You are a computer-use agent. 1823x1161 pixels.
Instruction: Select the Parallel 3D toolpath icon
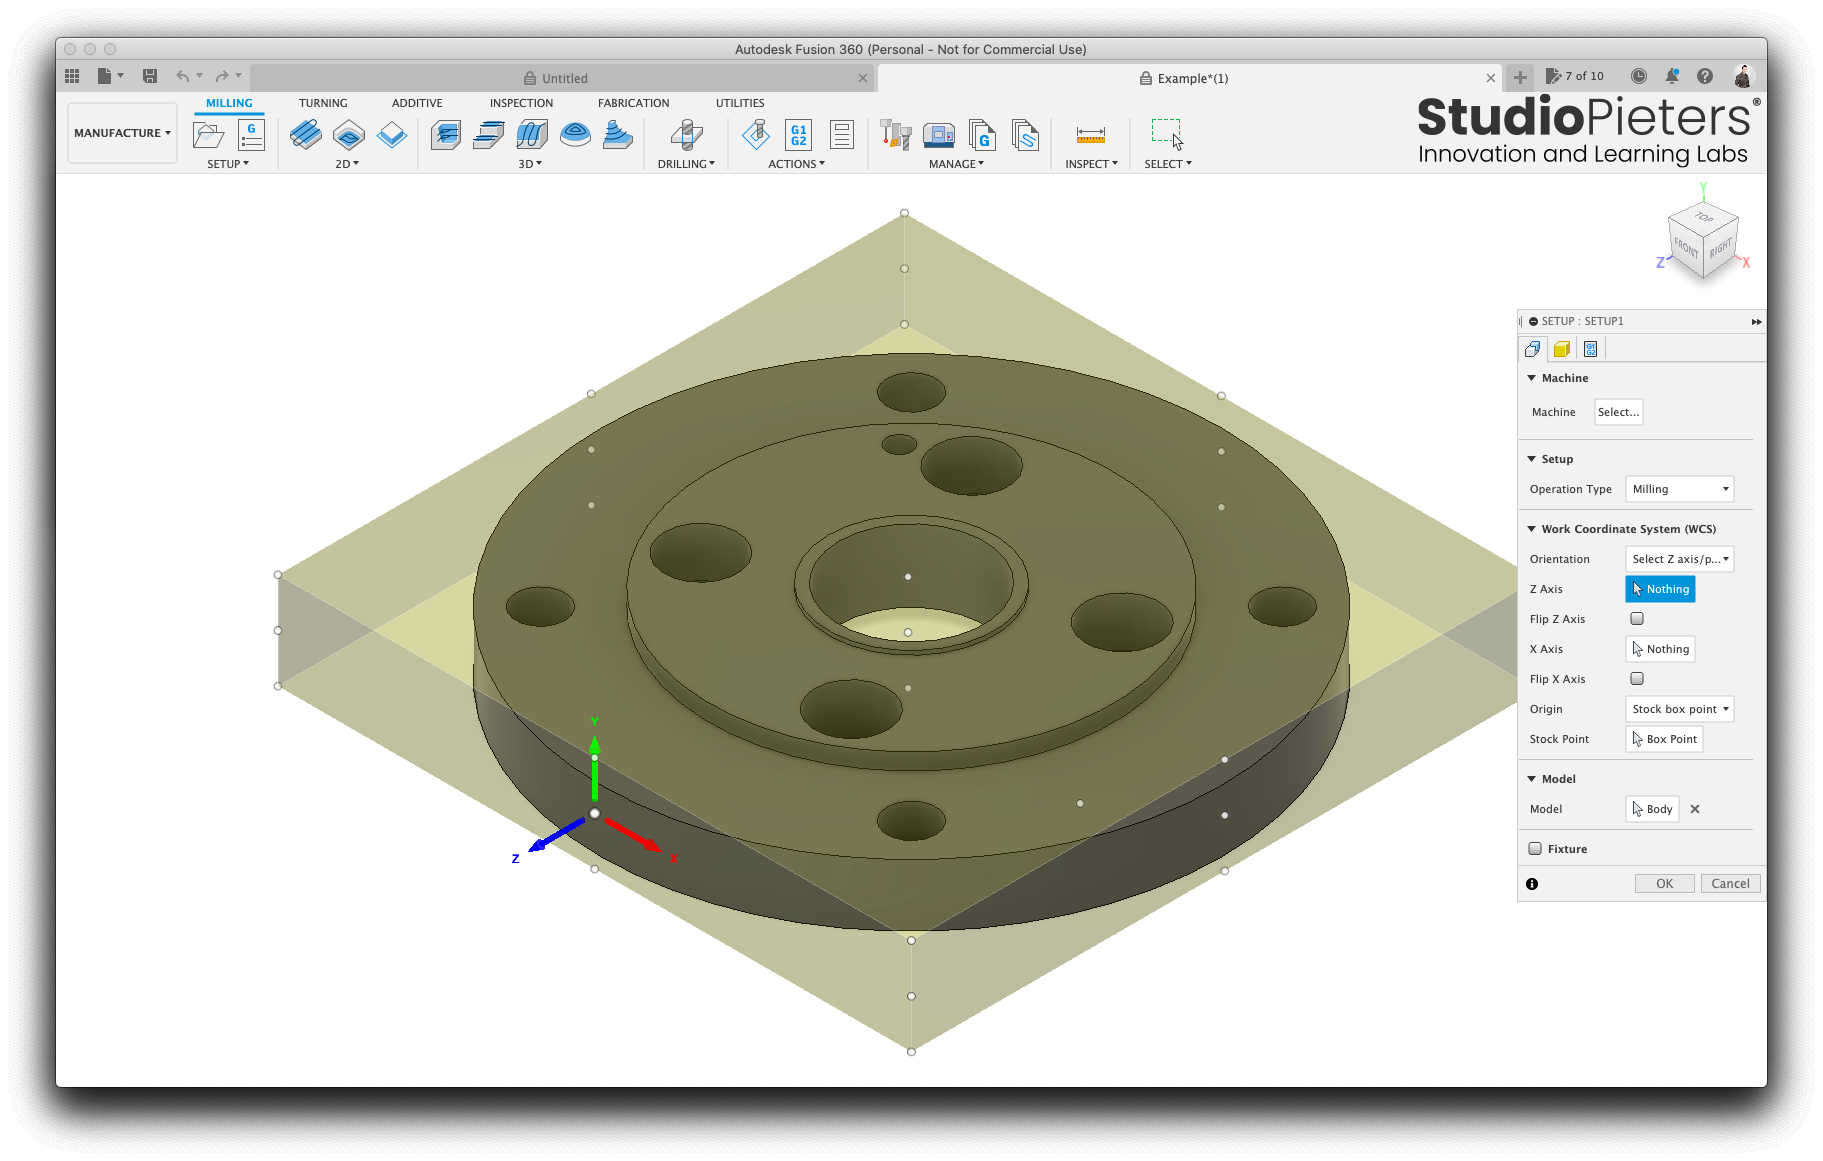[532, 134]
